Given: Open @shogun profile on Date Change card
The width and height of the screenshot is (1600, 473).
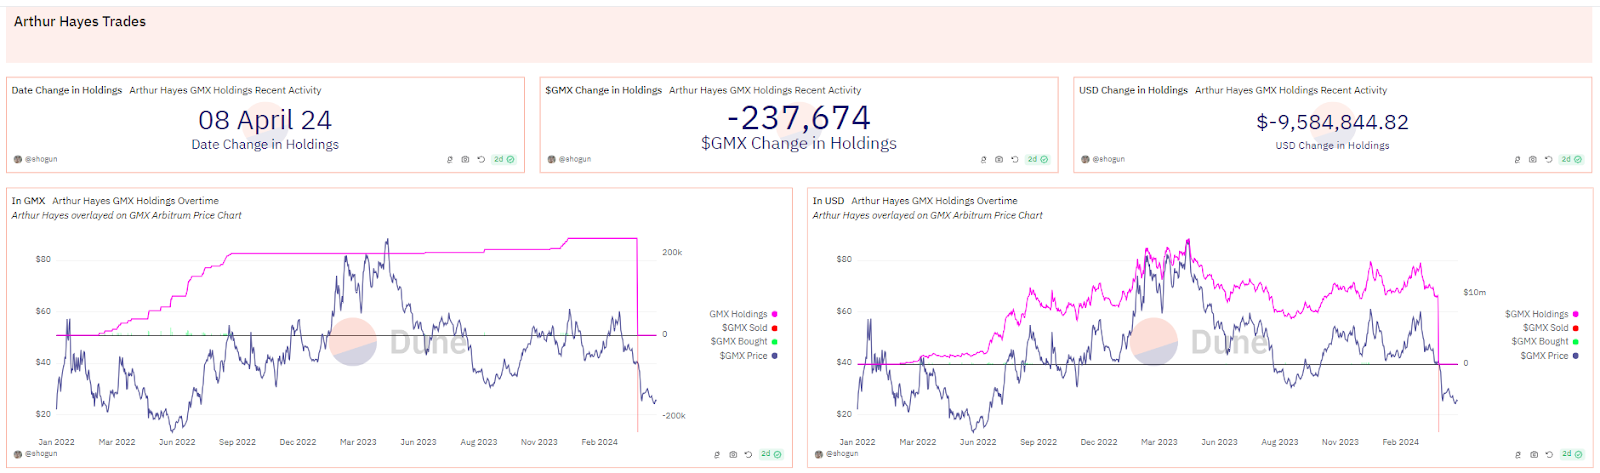Looking at the screenshot, I should tap(35, 159).
